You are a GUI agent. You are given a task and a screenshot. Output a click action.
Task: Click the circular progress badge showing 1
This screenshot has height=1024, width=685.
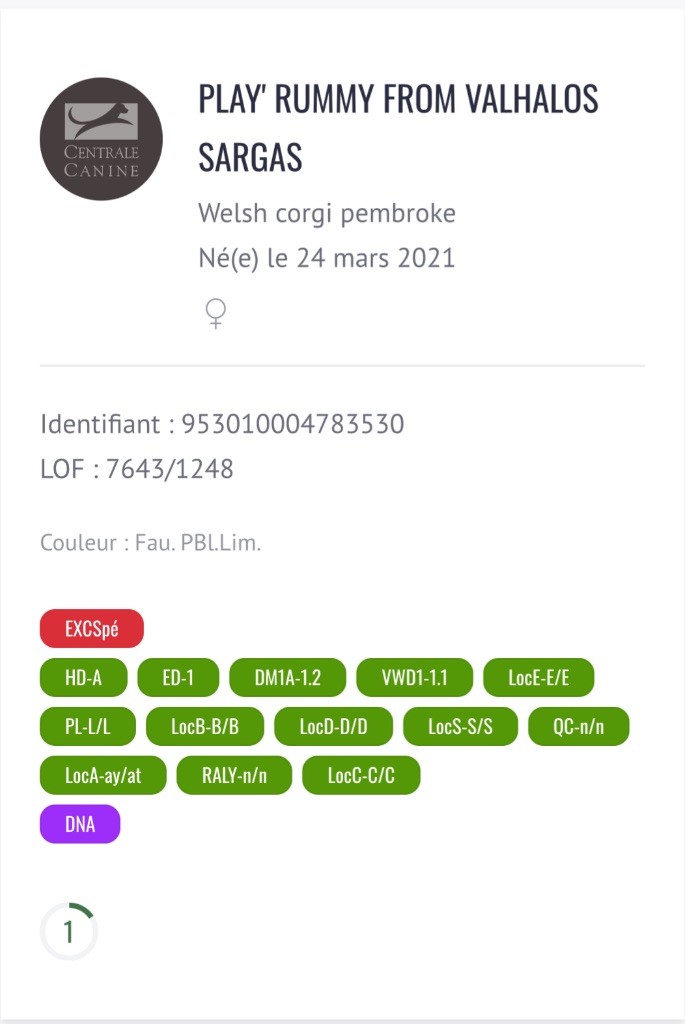click(69, 932)
